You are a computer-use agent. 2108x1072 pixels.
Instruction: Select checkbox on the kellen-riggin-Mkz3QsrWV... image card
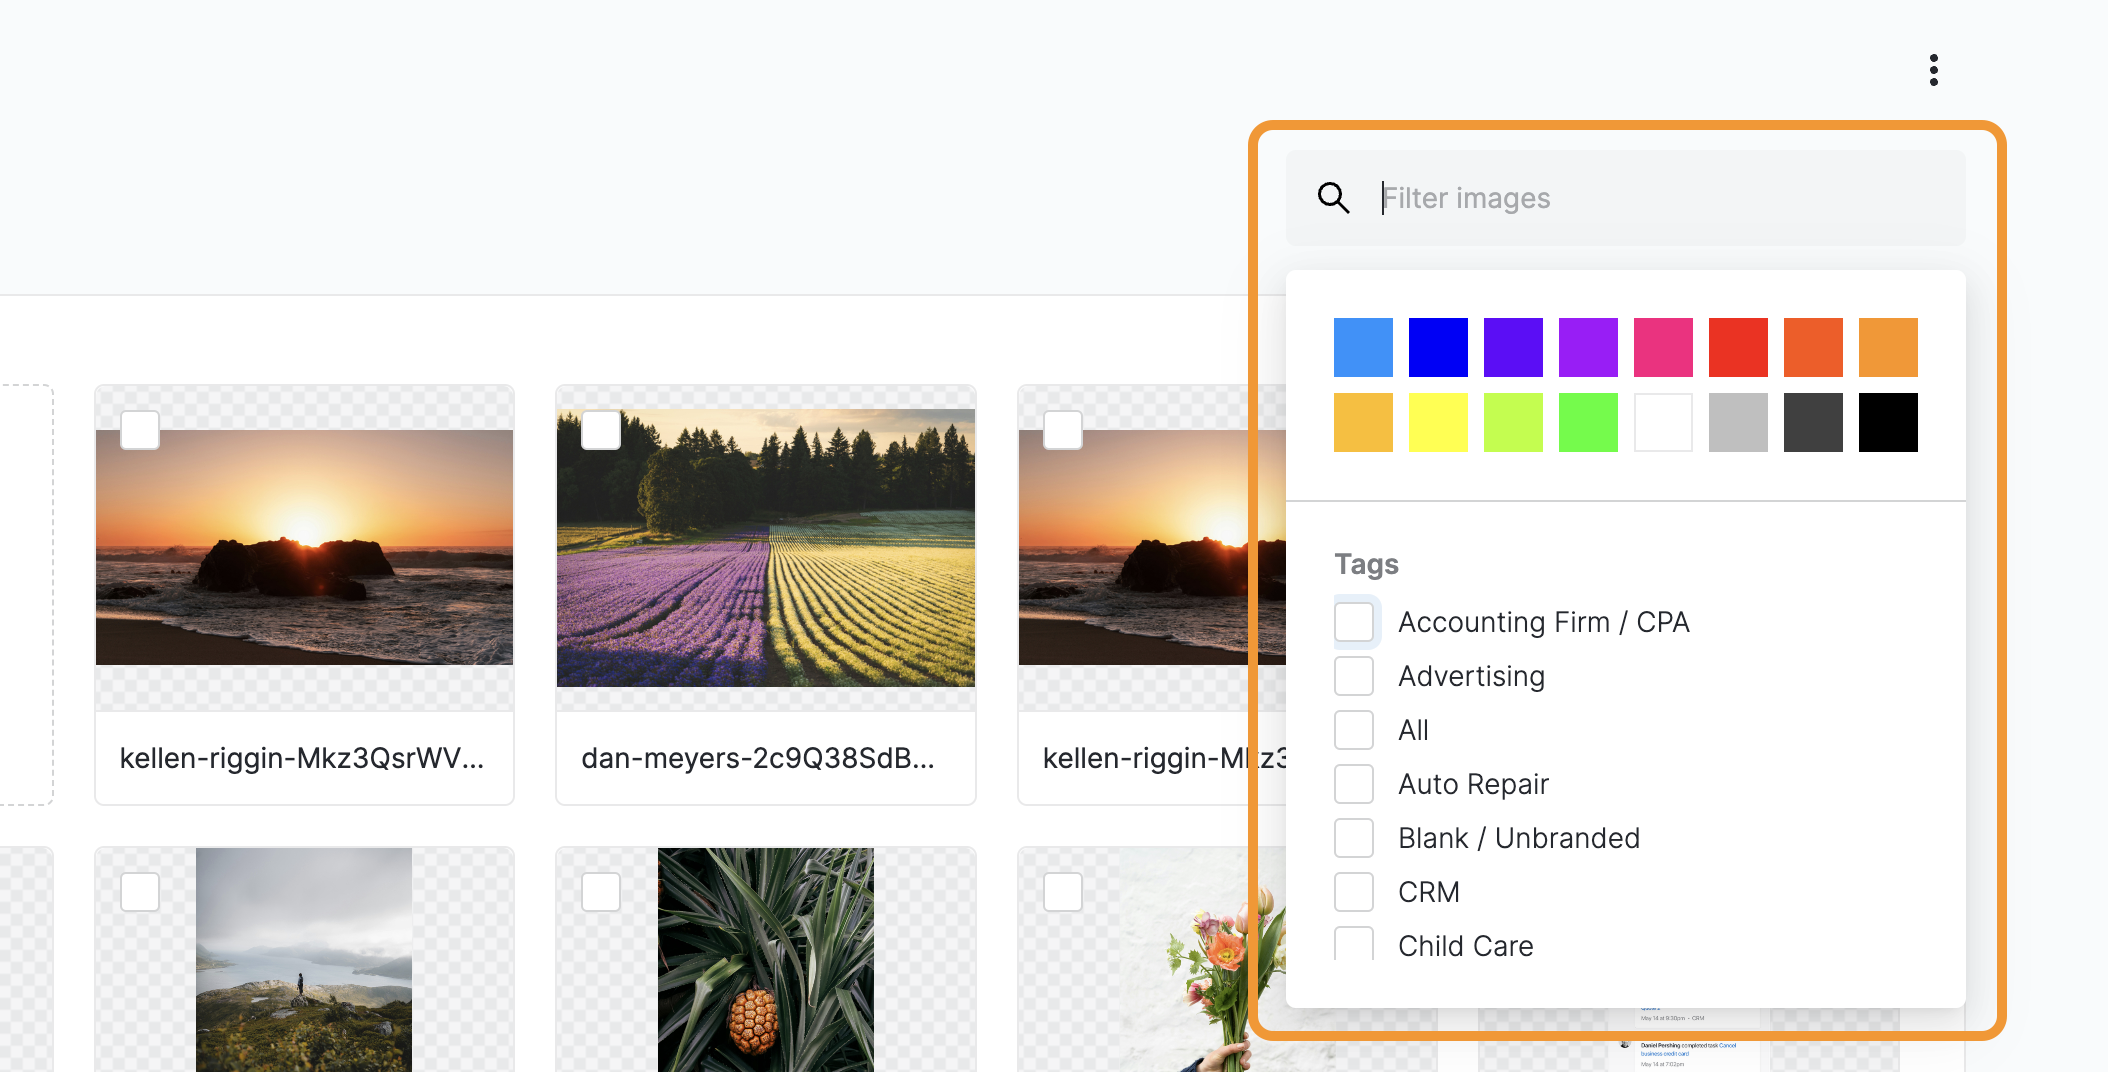140,430
